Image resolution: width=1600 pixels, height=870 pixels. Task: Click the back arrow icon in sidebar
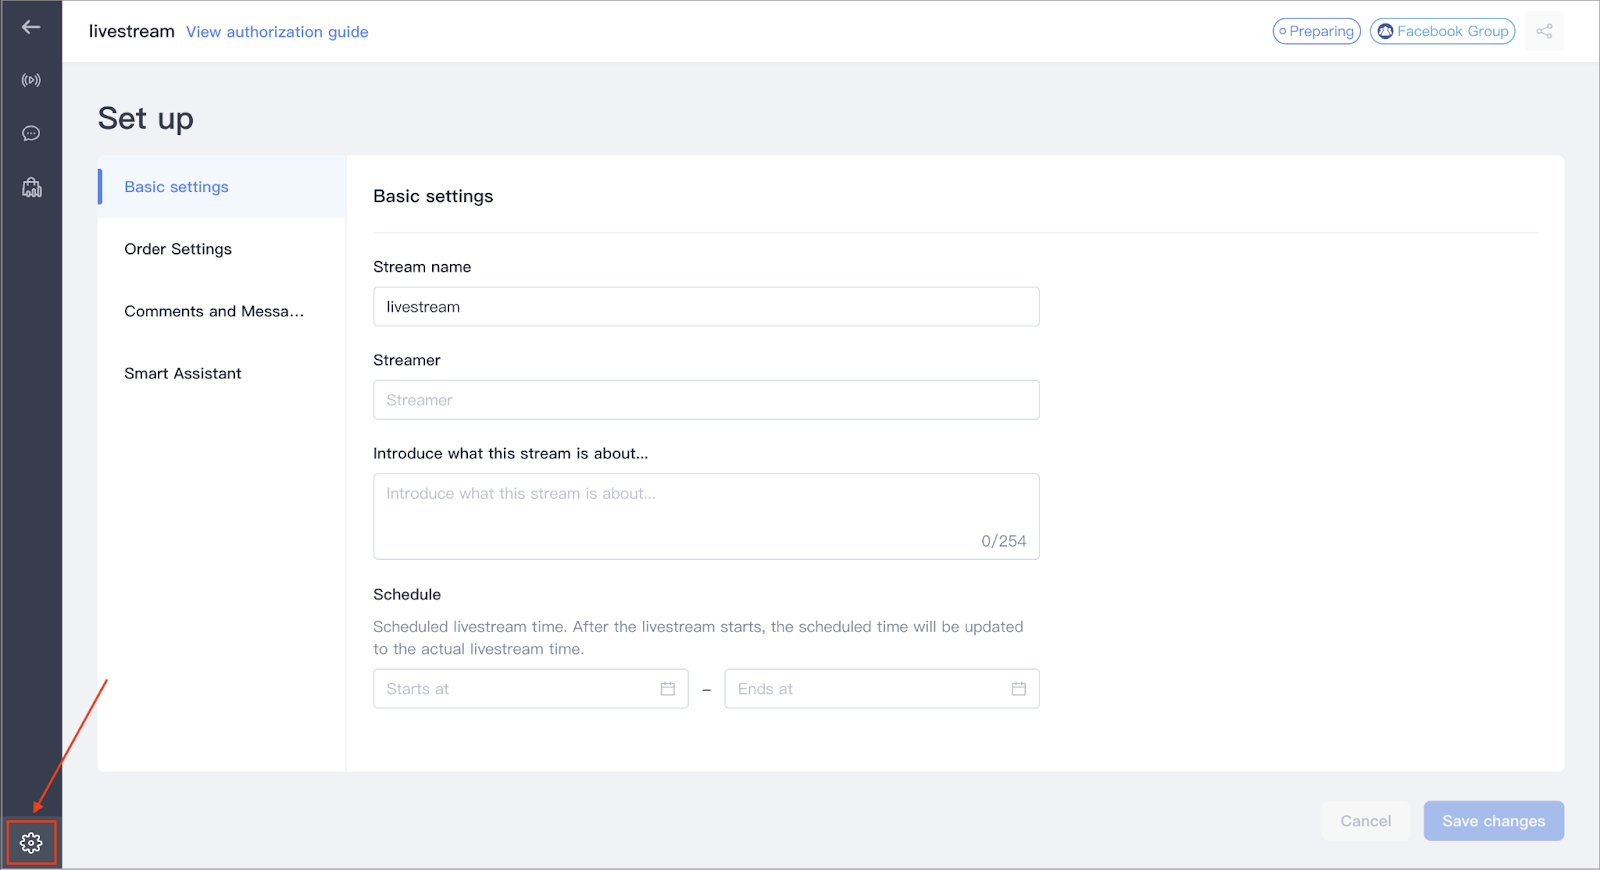point(31,27)
